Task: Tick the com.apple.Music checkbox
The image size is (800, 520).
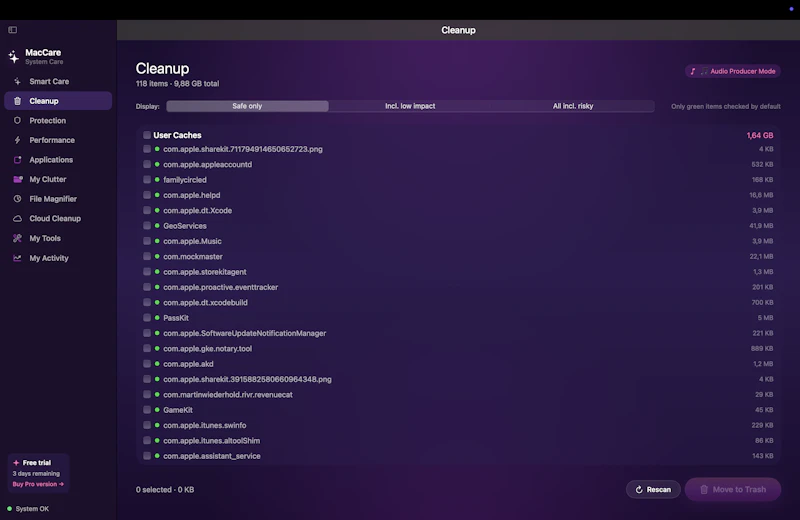Action: point(147,241)
